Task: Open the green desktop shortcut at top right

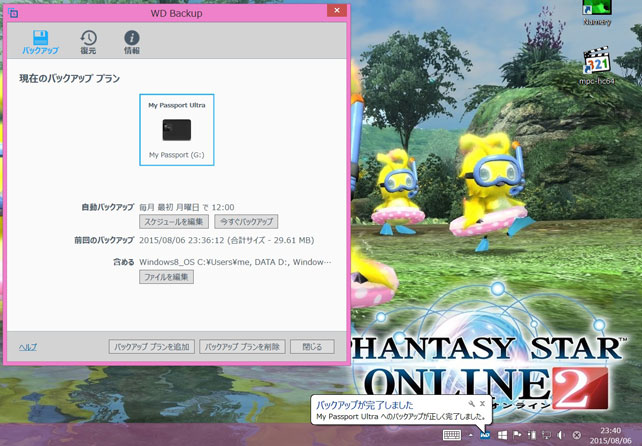Action: 597,13
